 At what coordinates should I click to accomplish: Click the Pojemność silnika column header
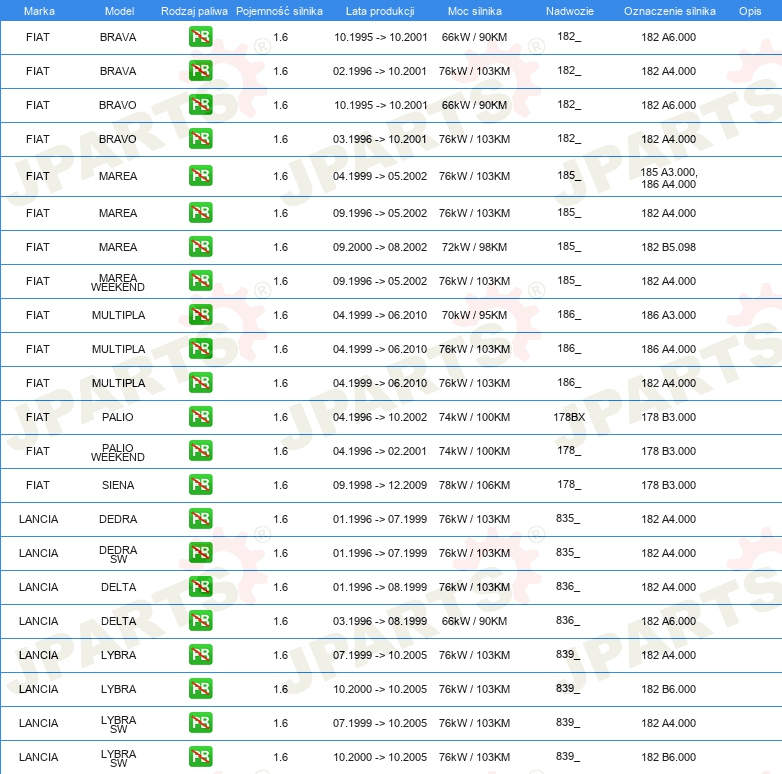click(x=279, y=11)
